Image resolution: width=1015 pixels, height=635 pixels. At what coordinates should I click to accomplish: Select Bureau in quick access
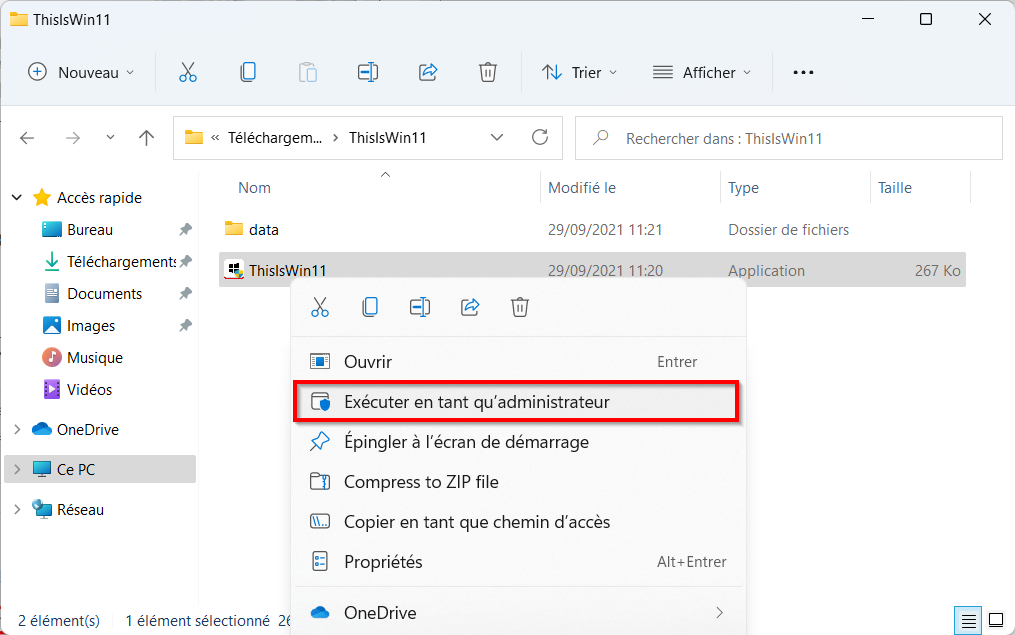point(89,230)
